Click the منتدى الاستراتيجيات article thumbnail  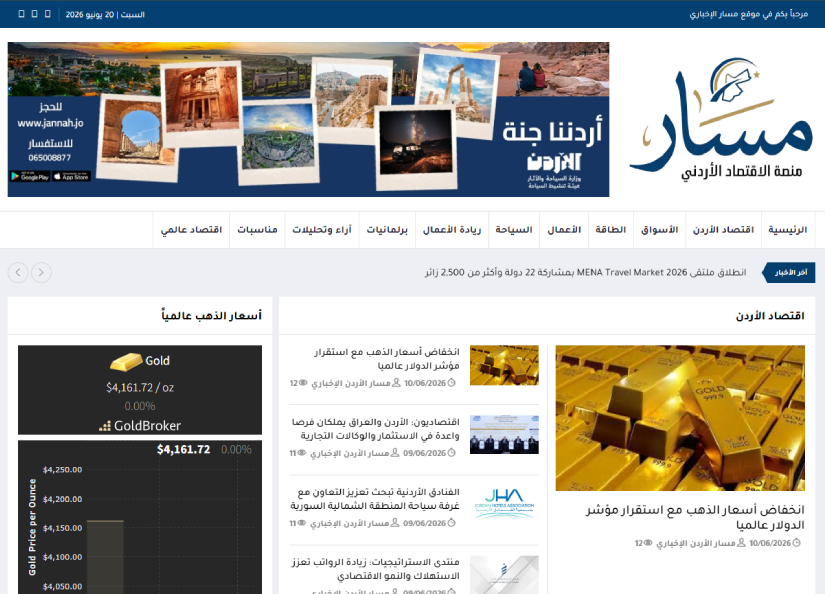coord(504,575)
